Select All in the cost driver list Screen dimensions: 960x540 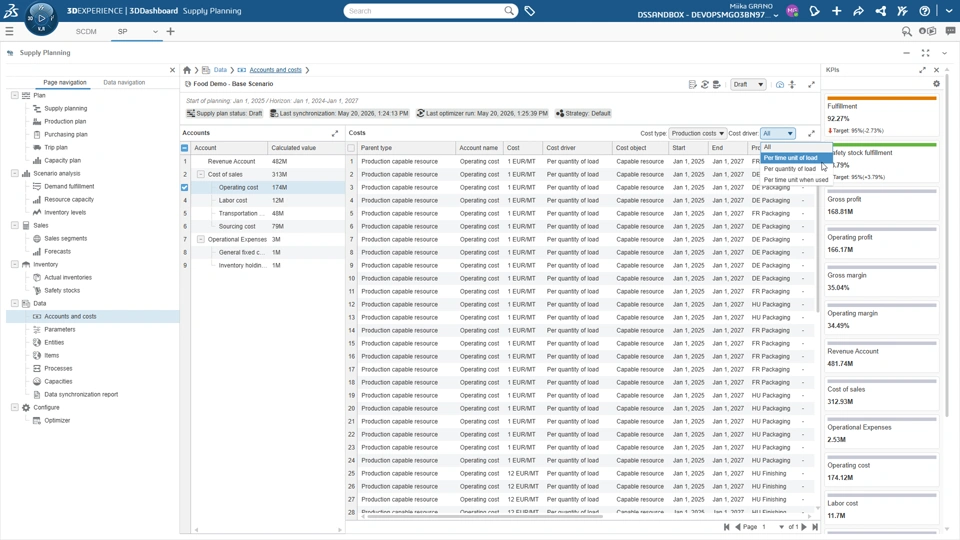tap(796, 147)
